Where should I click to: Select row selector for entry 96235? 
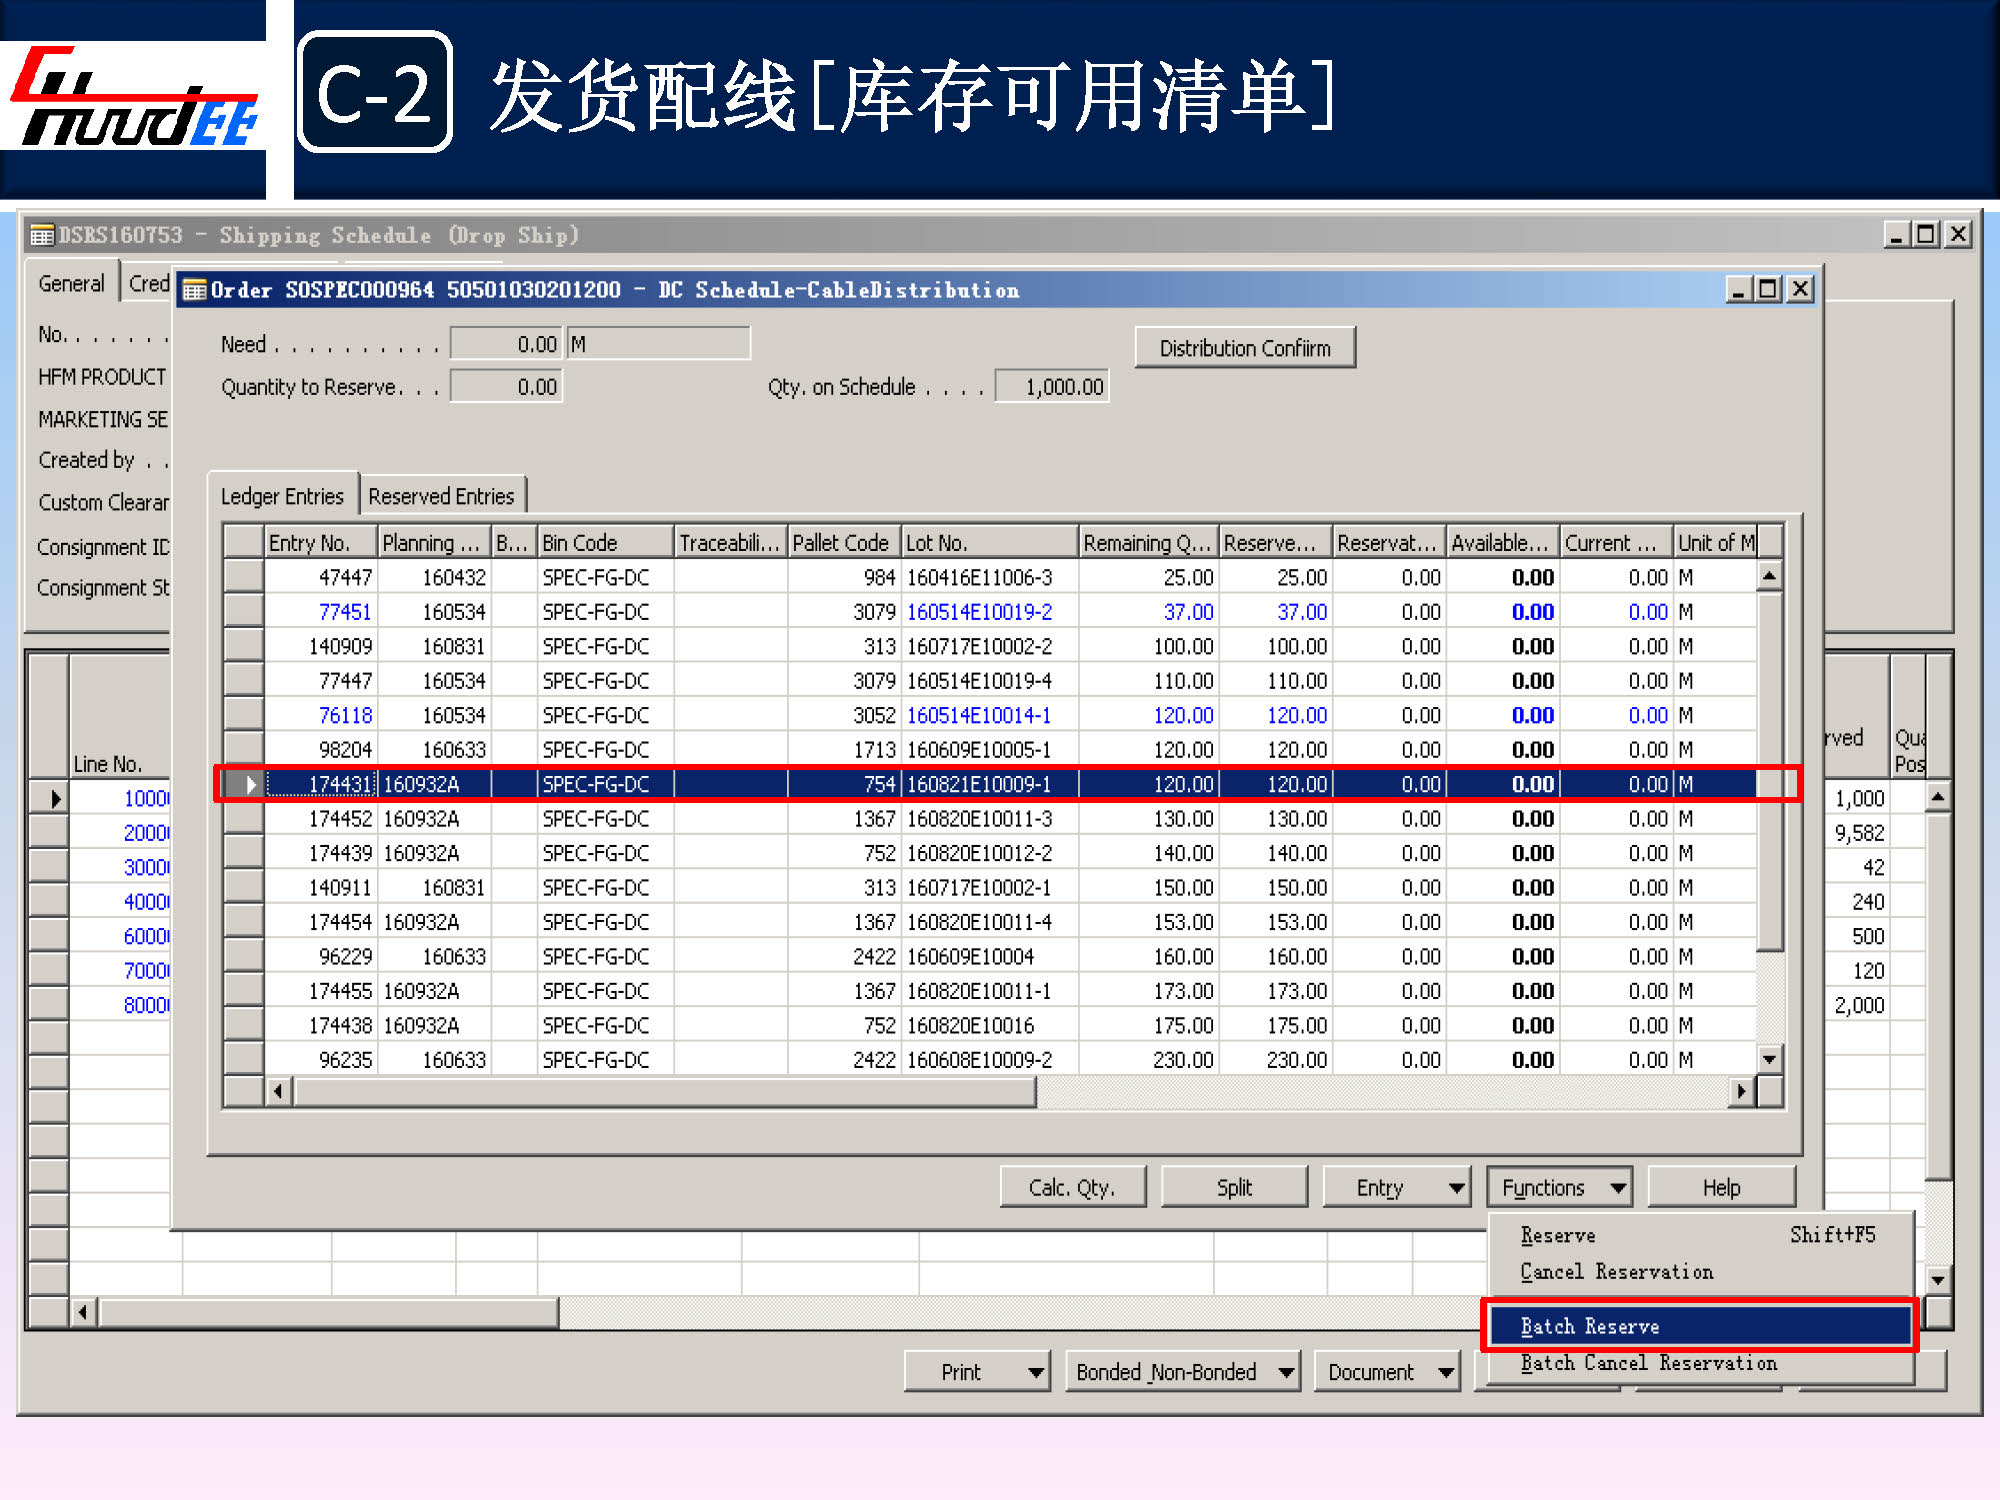[x=243, y=1059]
